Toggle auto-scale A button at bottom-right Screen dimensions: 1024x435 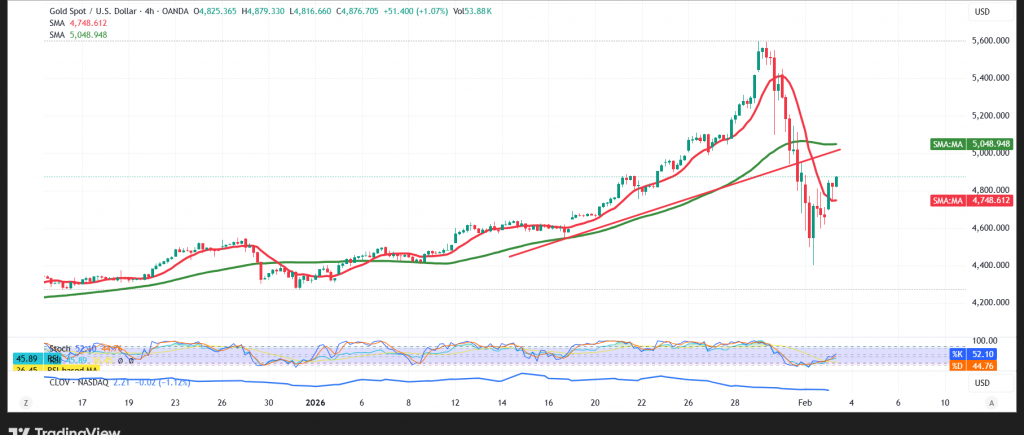coord(990,401)
